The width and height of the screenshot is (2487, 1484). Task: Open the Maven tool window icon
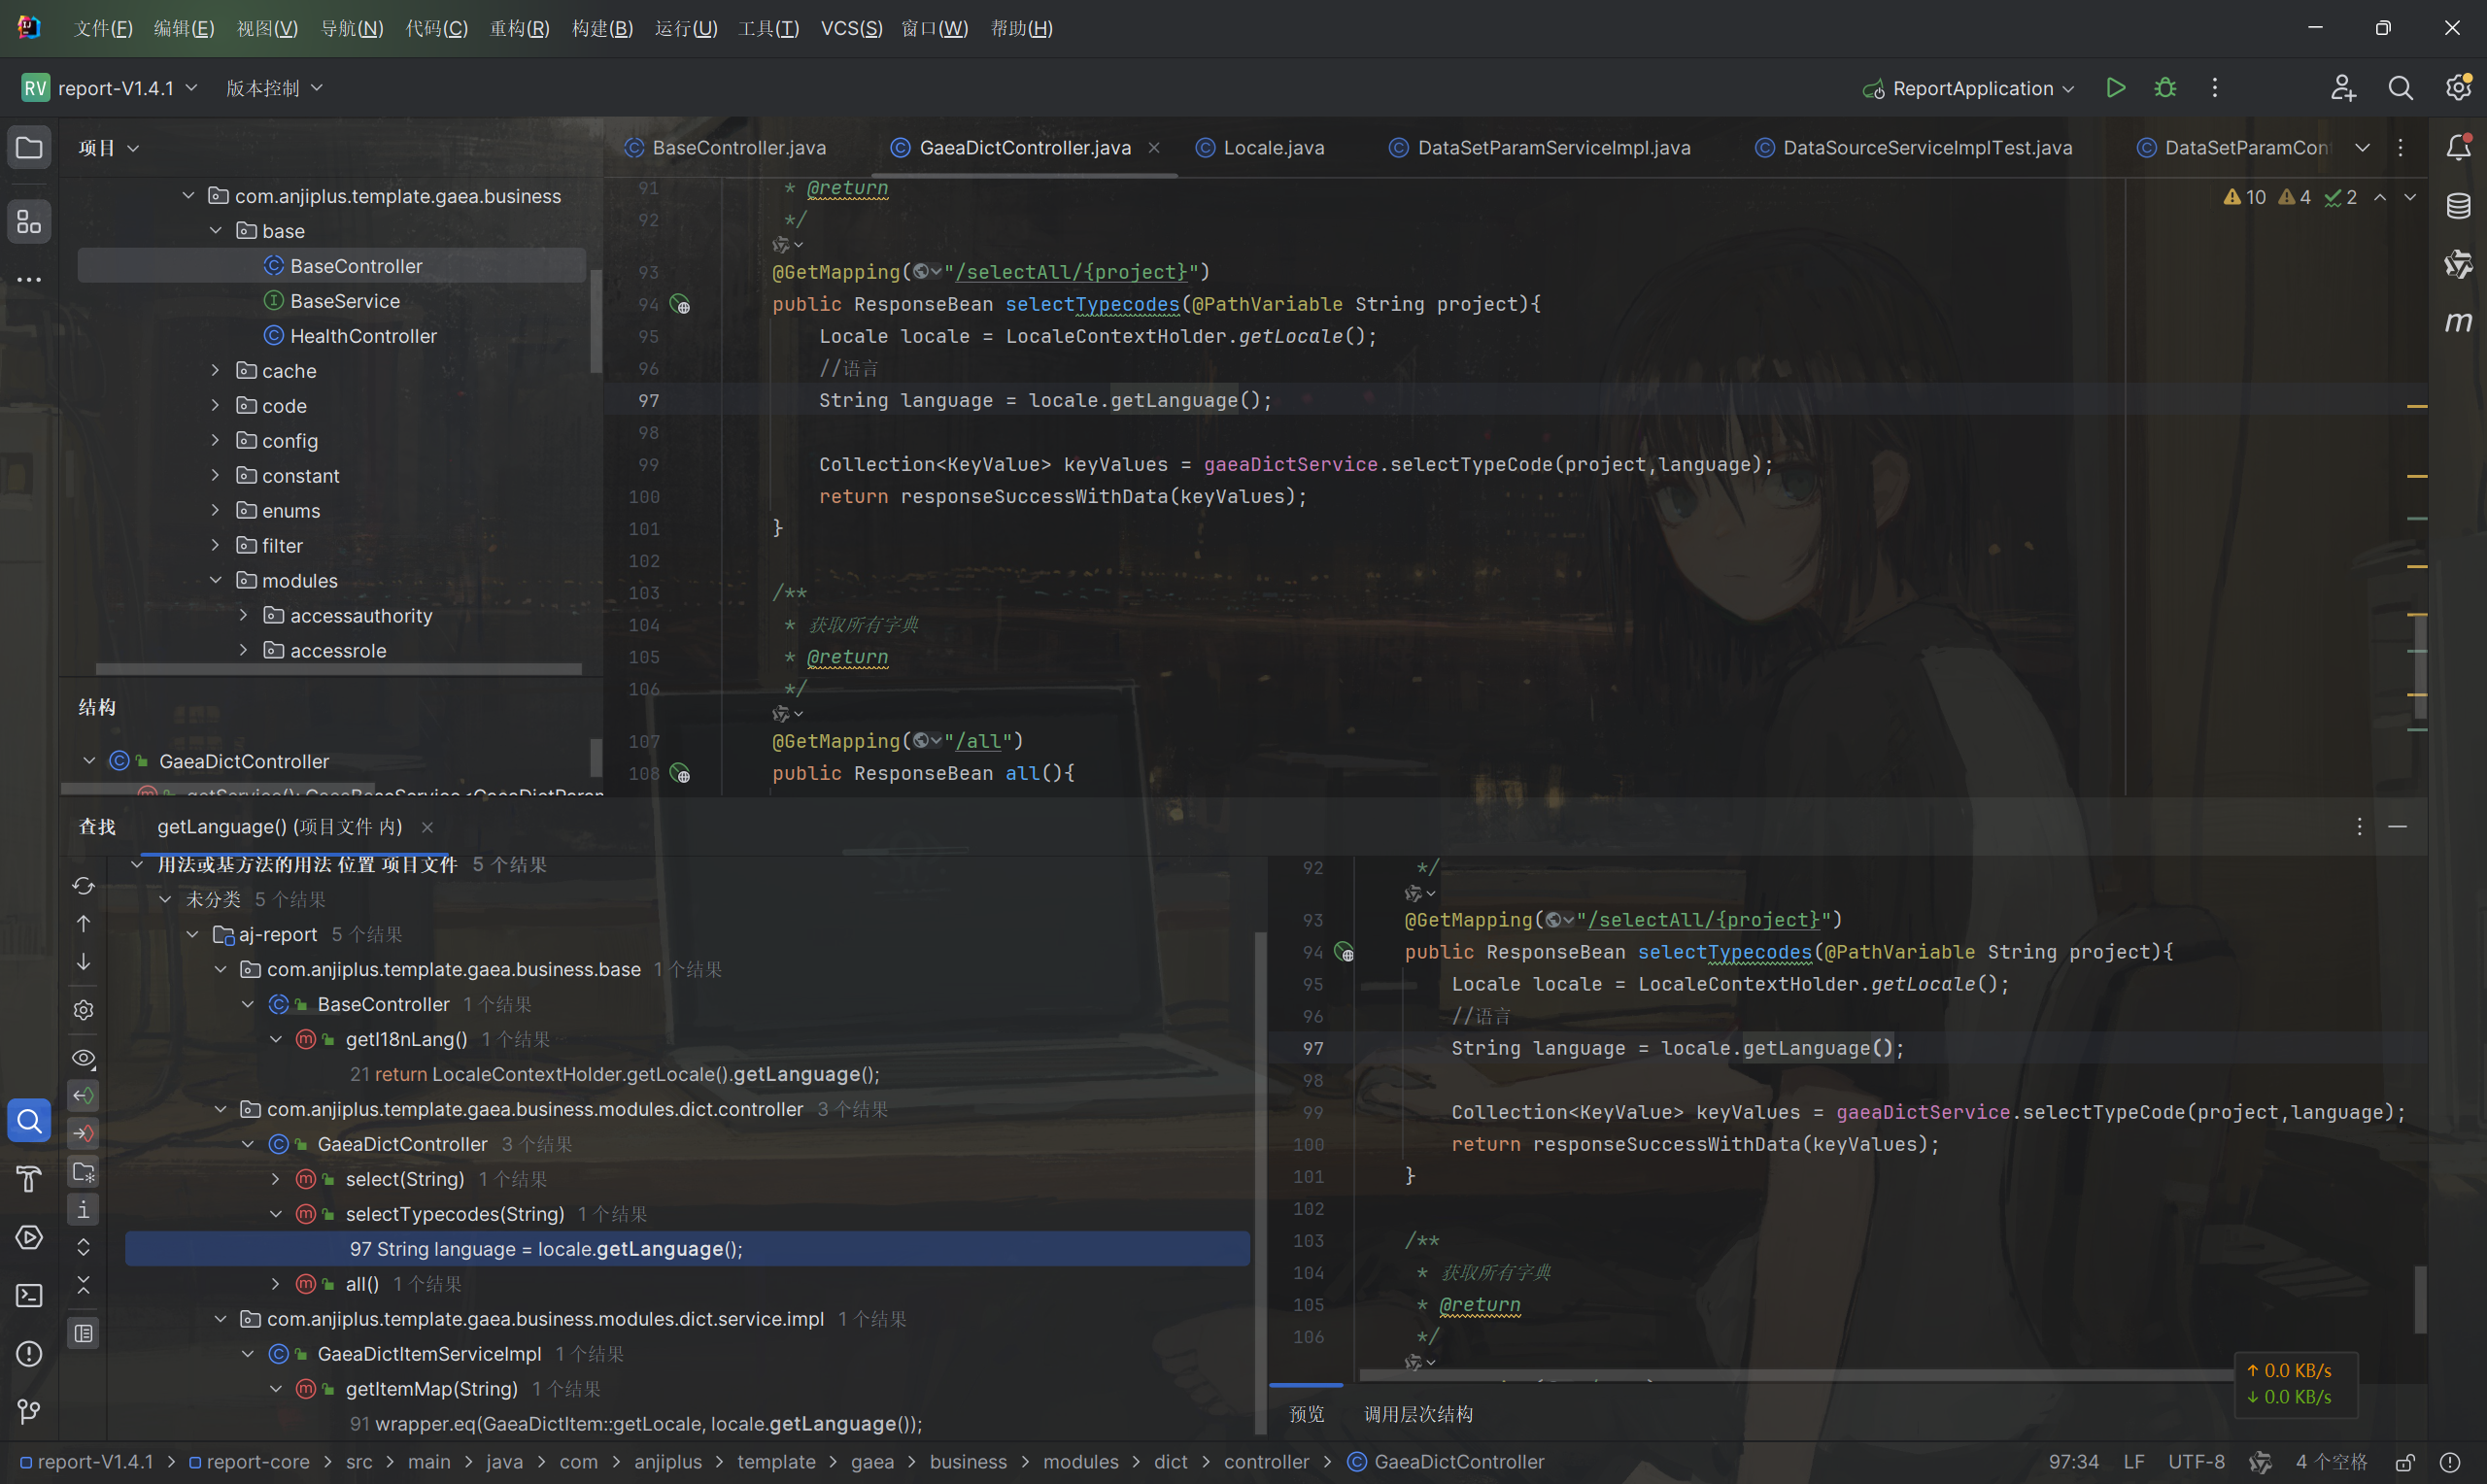[2458, 322]
